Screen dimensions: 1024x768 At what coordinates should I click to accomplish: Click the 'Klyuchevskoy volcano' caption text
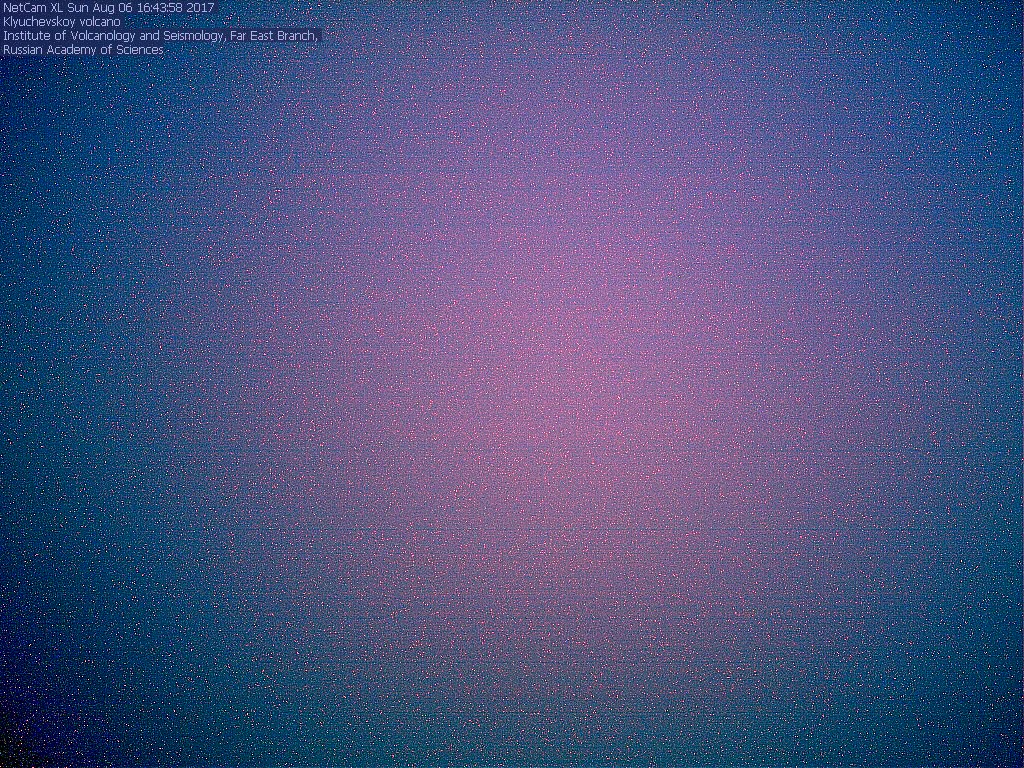click(x=62, y=22)
